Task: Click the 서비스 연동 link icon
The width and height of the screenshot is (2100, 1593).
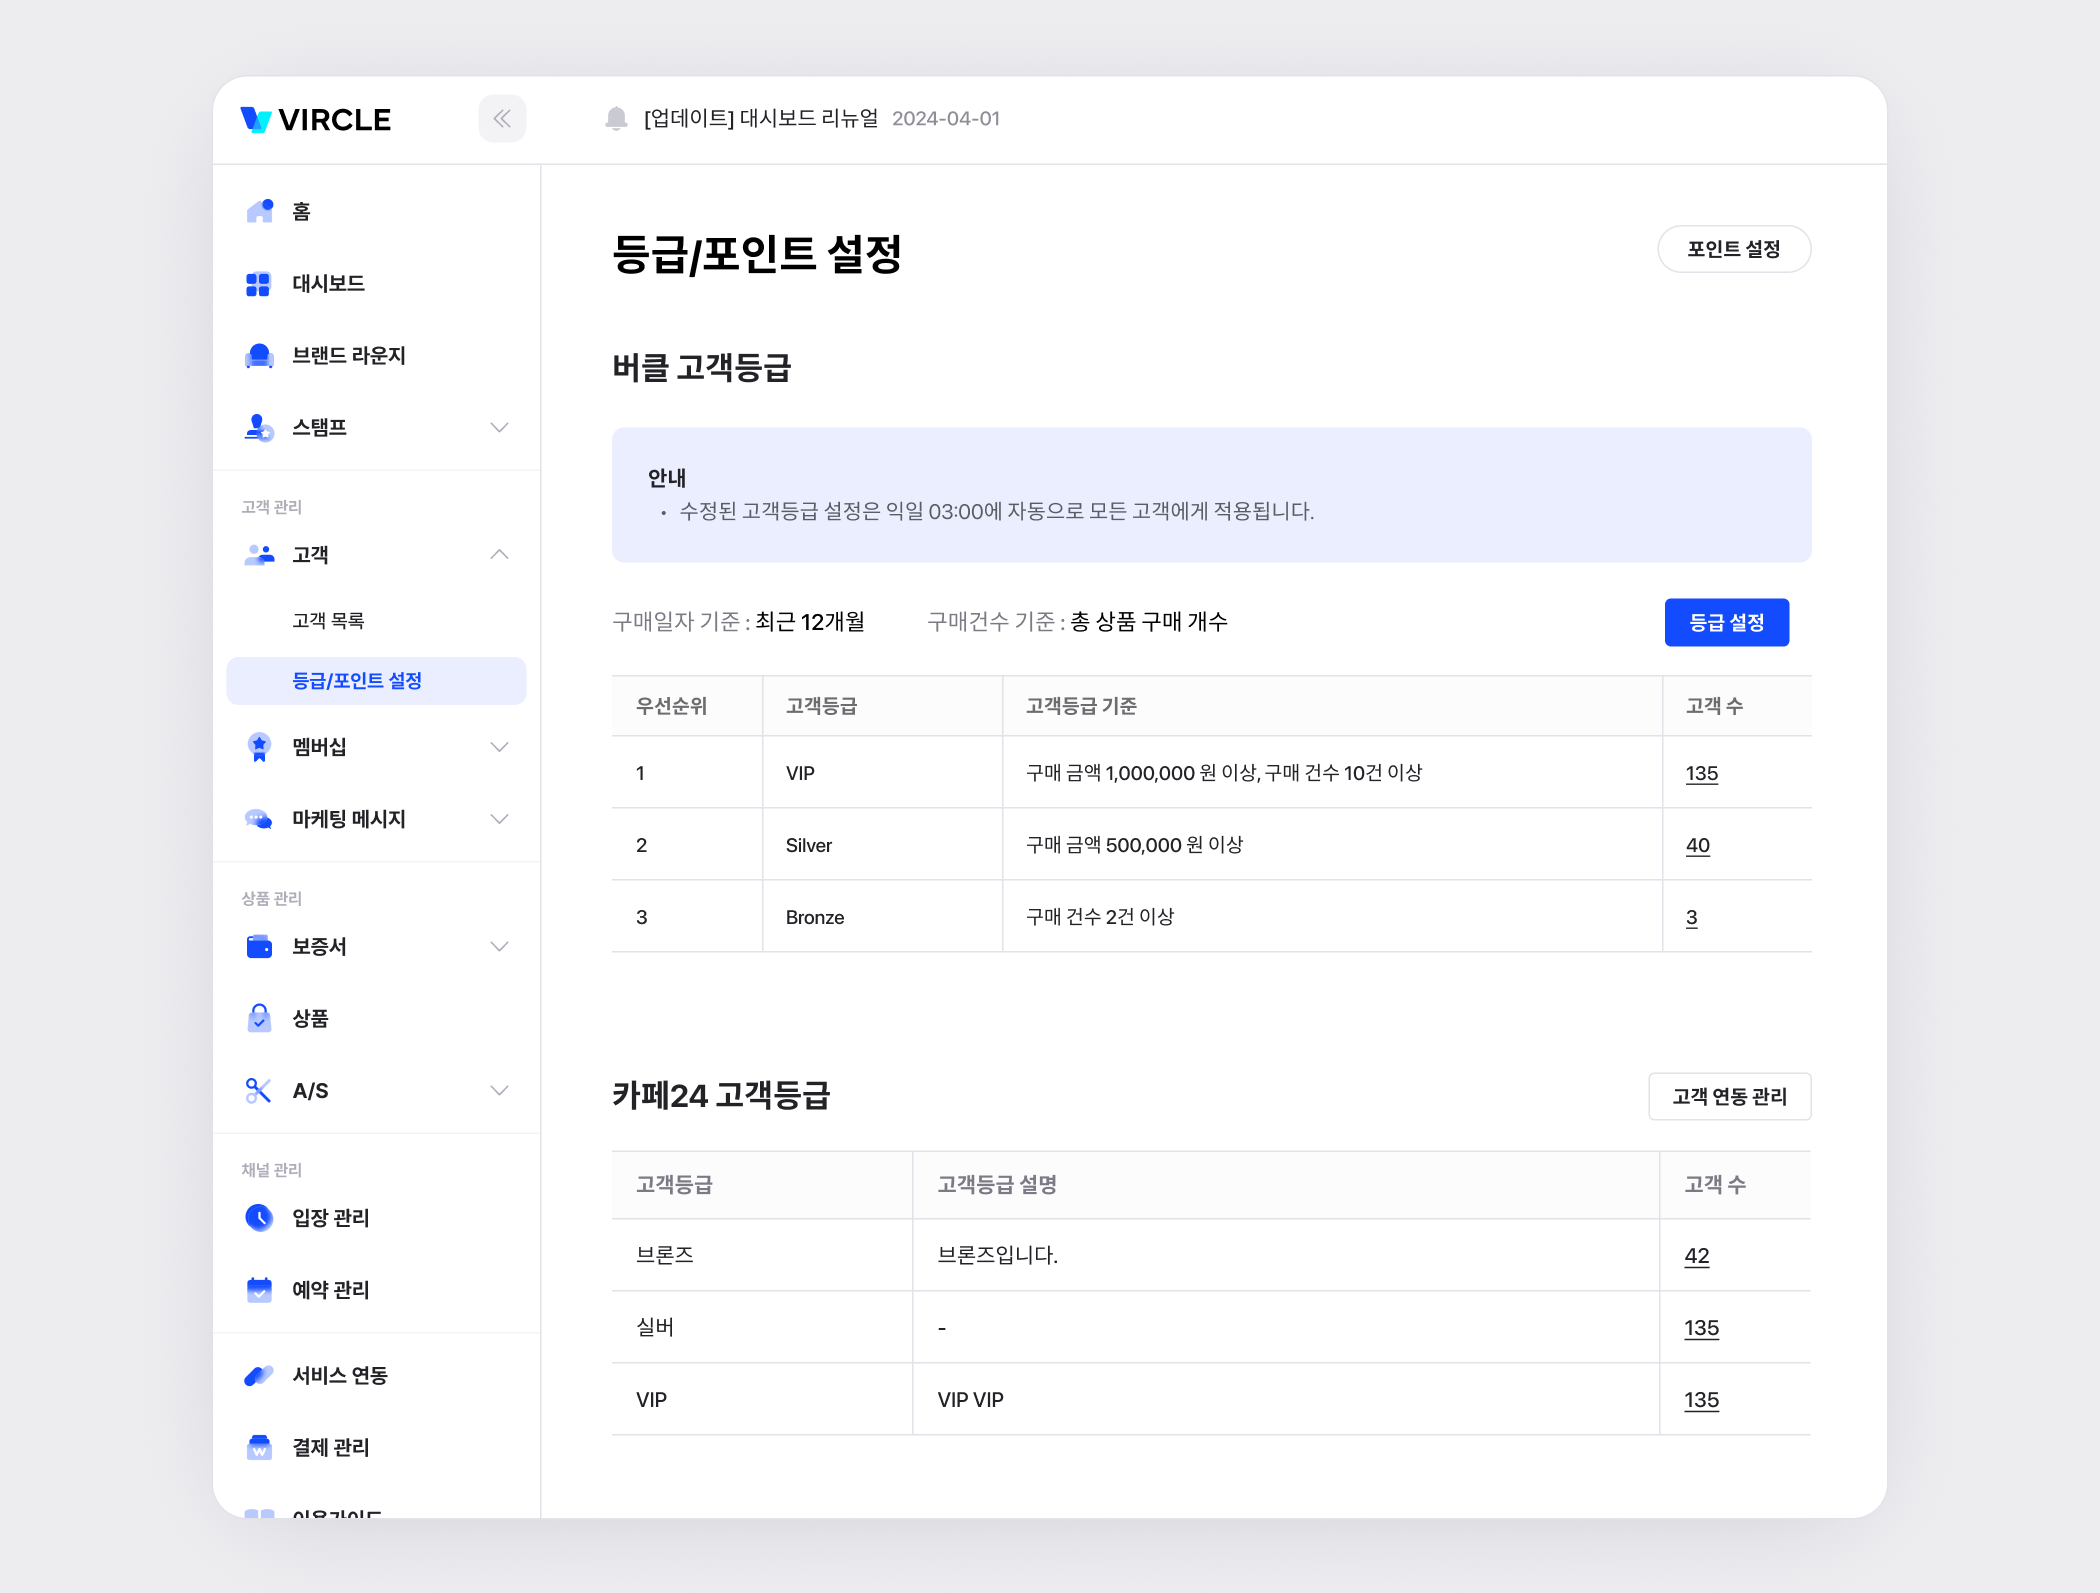Action: coord(259,1375)
